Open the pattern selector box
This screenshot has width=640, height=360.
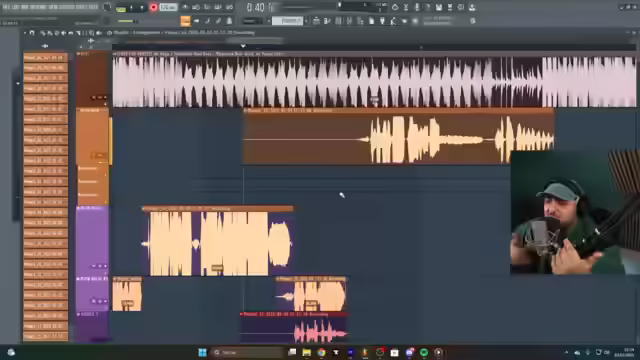pos(287,21)
